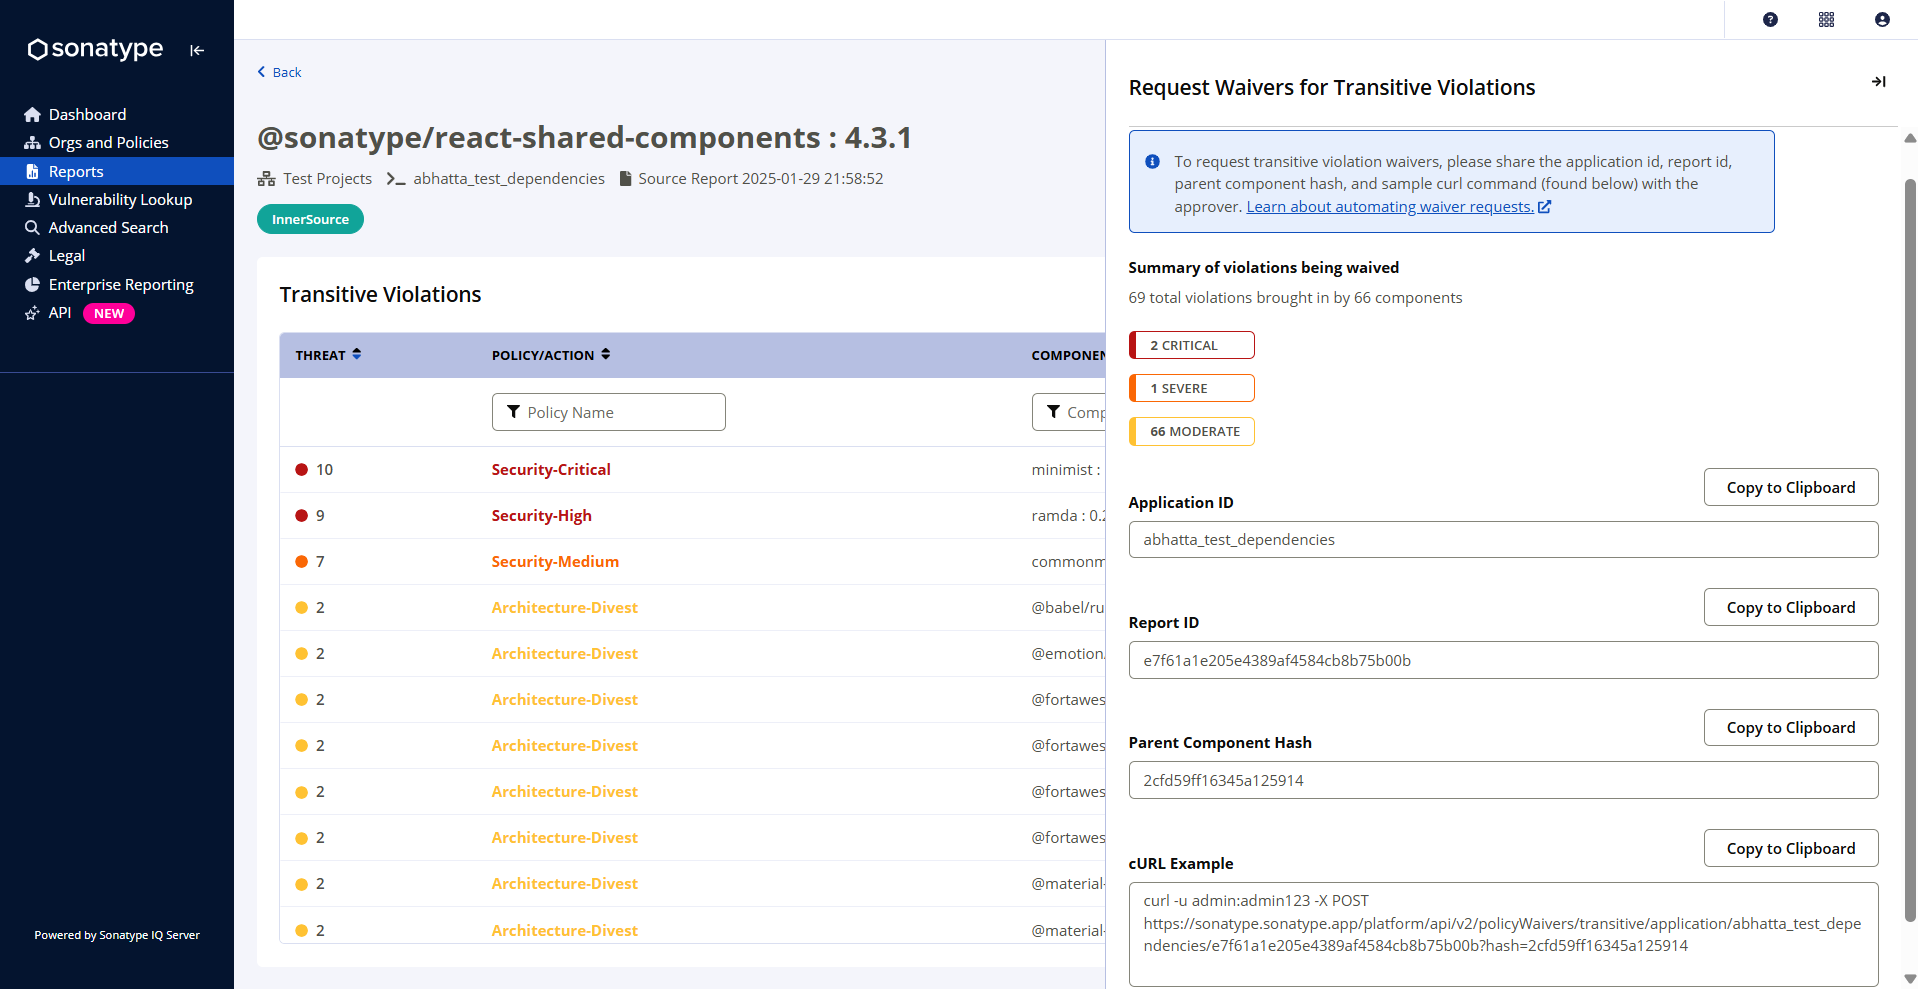Click the Dashboard home icon

[32, 115]
